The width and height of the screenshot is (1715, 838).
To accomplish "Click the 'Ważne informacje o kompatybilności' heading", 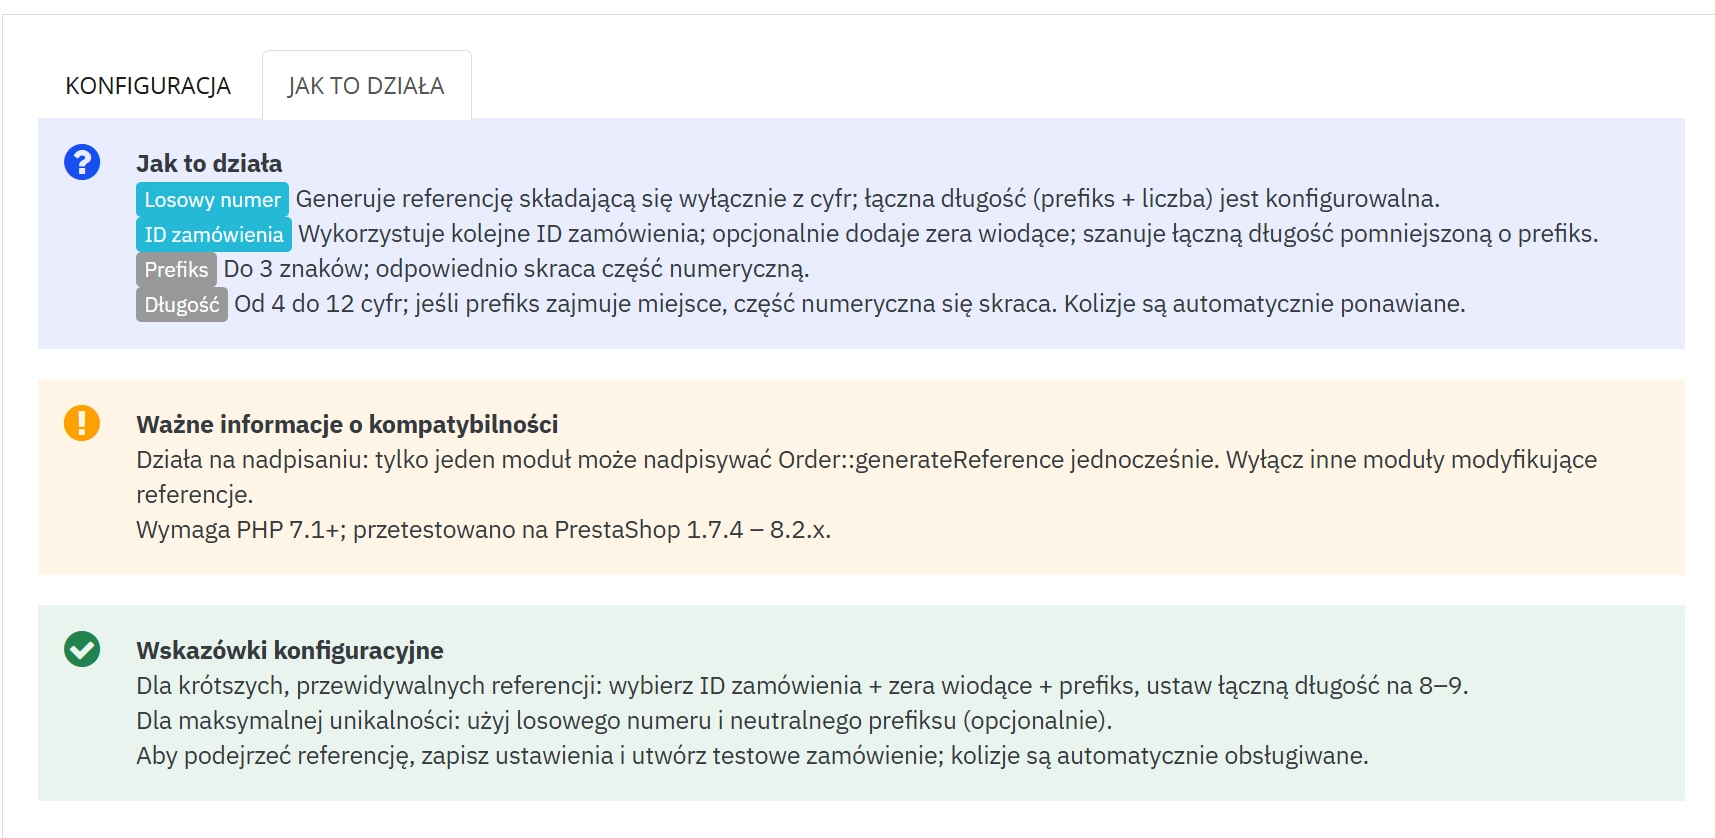I will pos(351,424).
